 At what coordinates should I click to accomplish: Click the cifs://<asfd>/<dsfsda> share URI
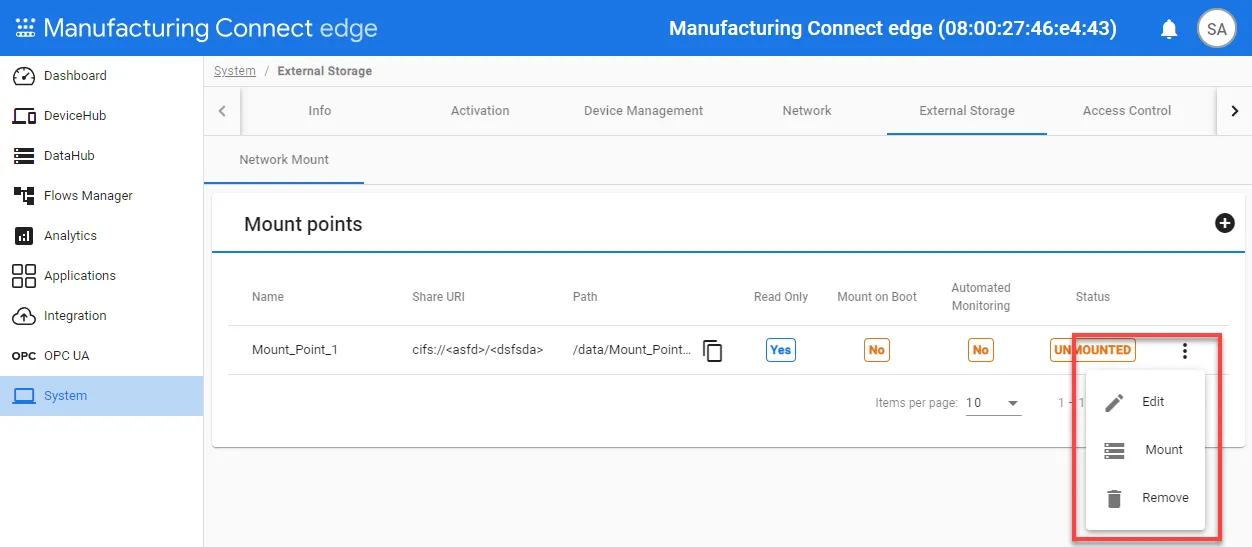478,351
